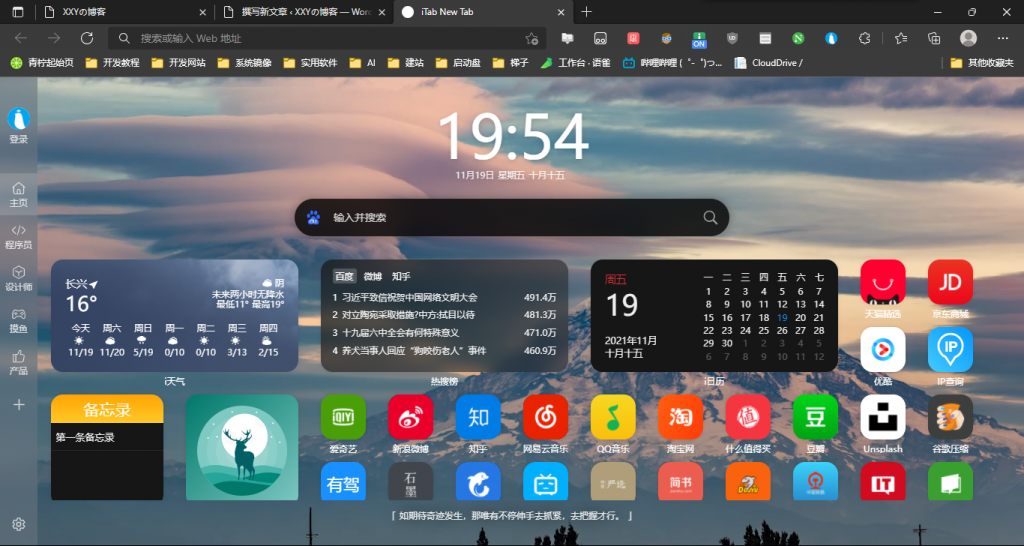Switch hot search list to 知乎 tab
The width and height of the screenshot is (1024, 546).
[401, 276]
